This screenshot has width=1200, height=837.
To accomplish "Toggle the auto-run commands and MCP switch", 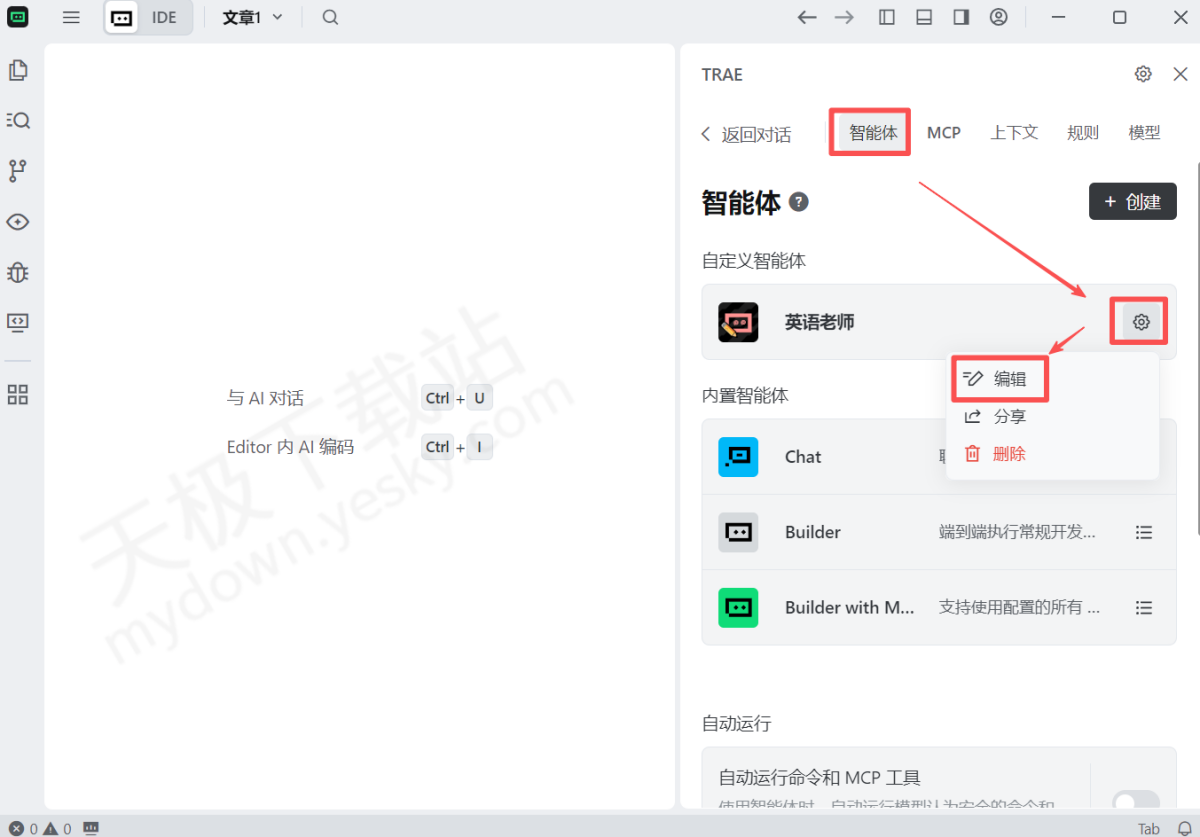I will 1135,802.
